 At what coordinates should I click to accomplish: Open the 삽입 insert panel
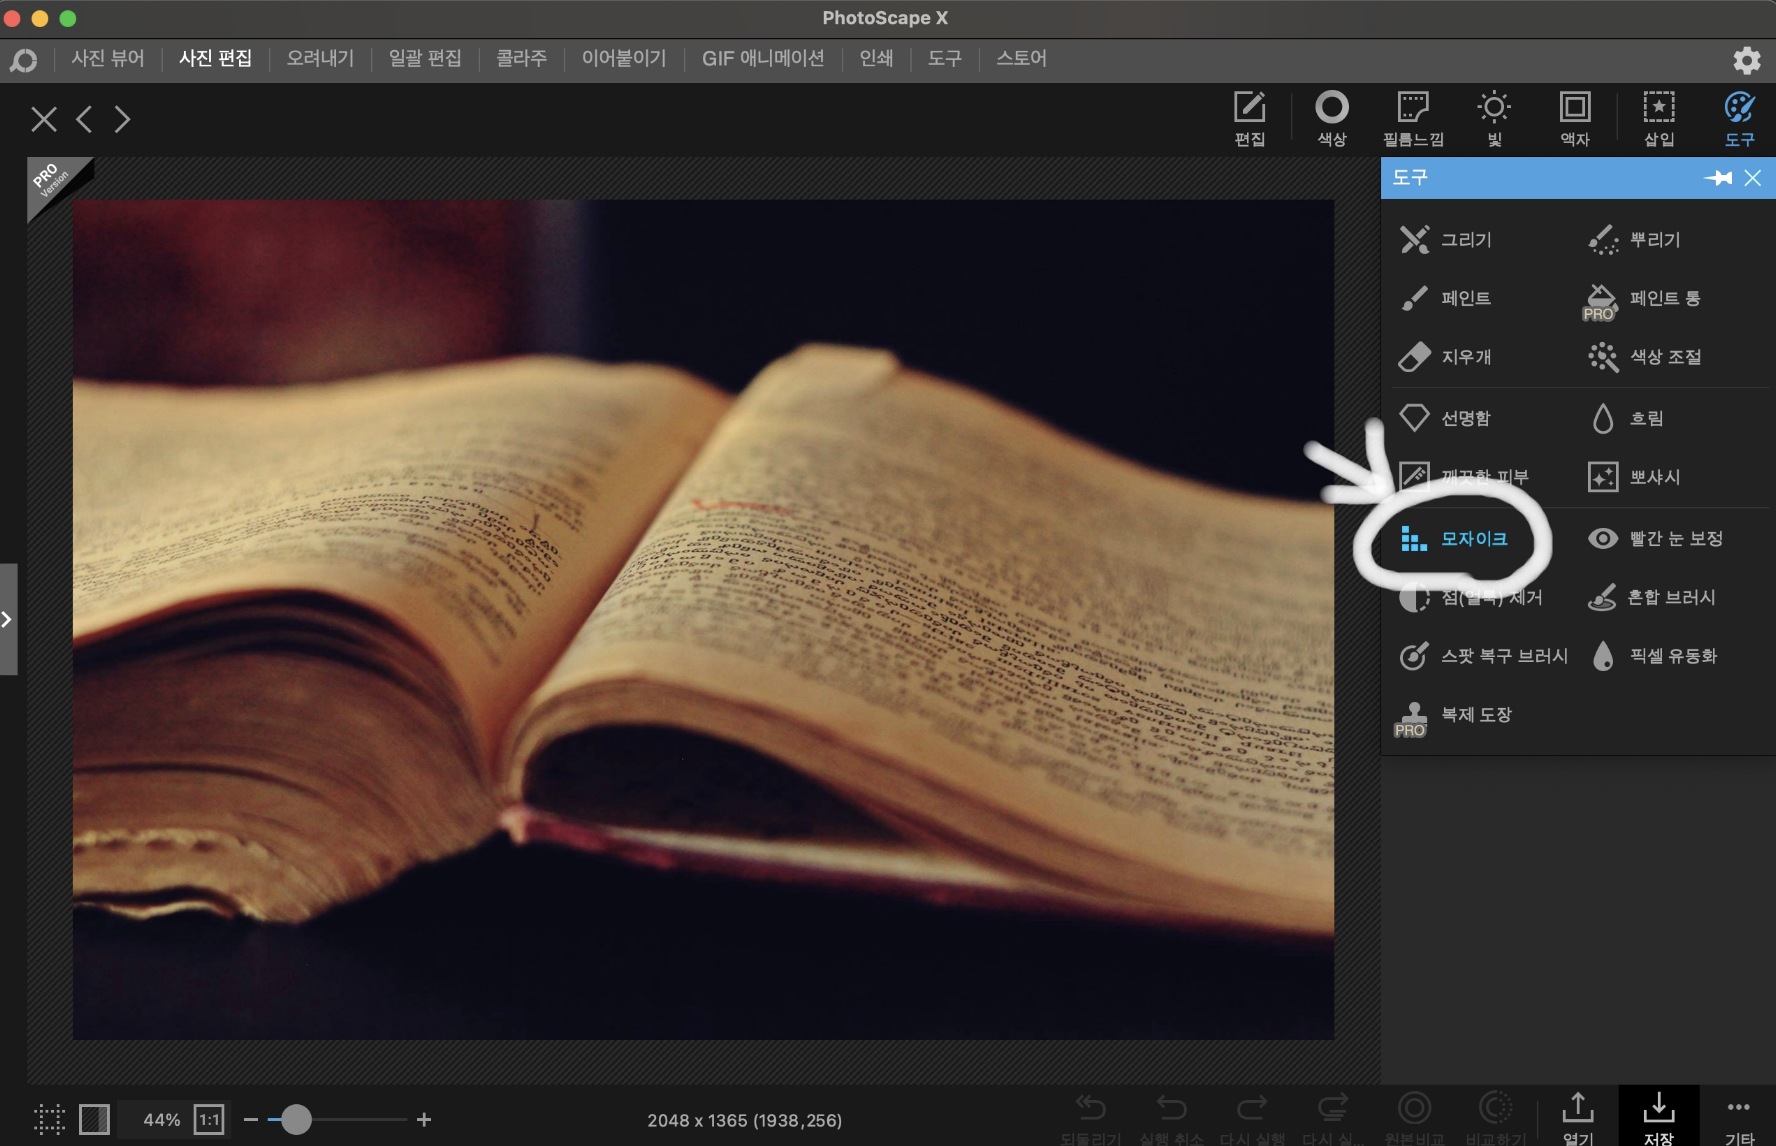(x=1659, y=119)
